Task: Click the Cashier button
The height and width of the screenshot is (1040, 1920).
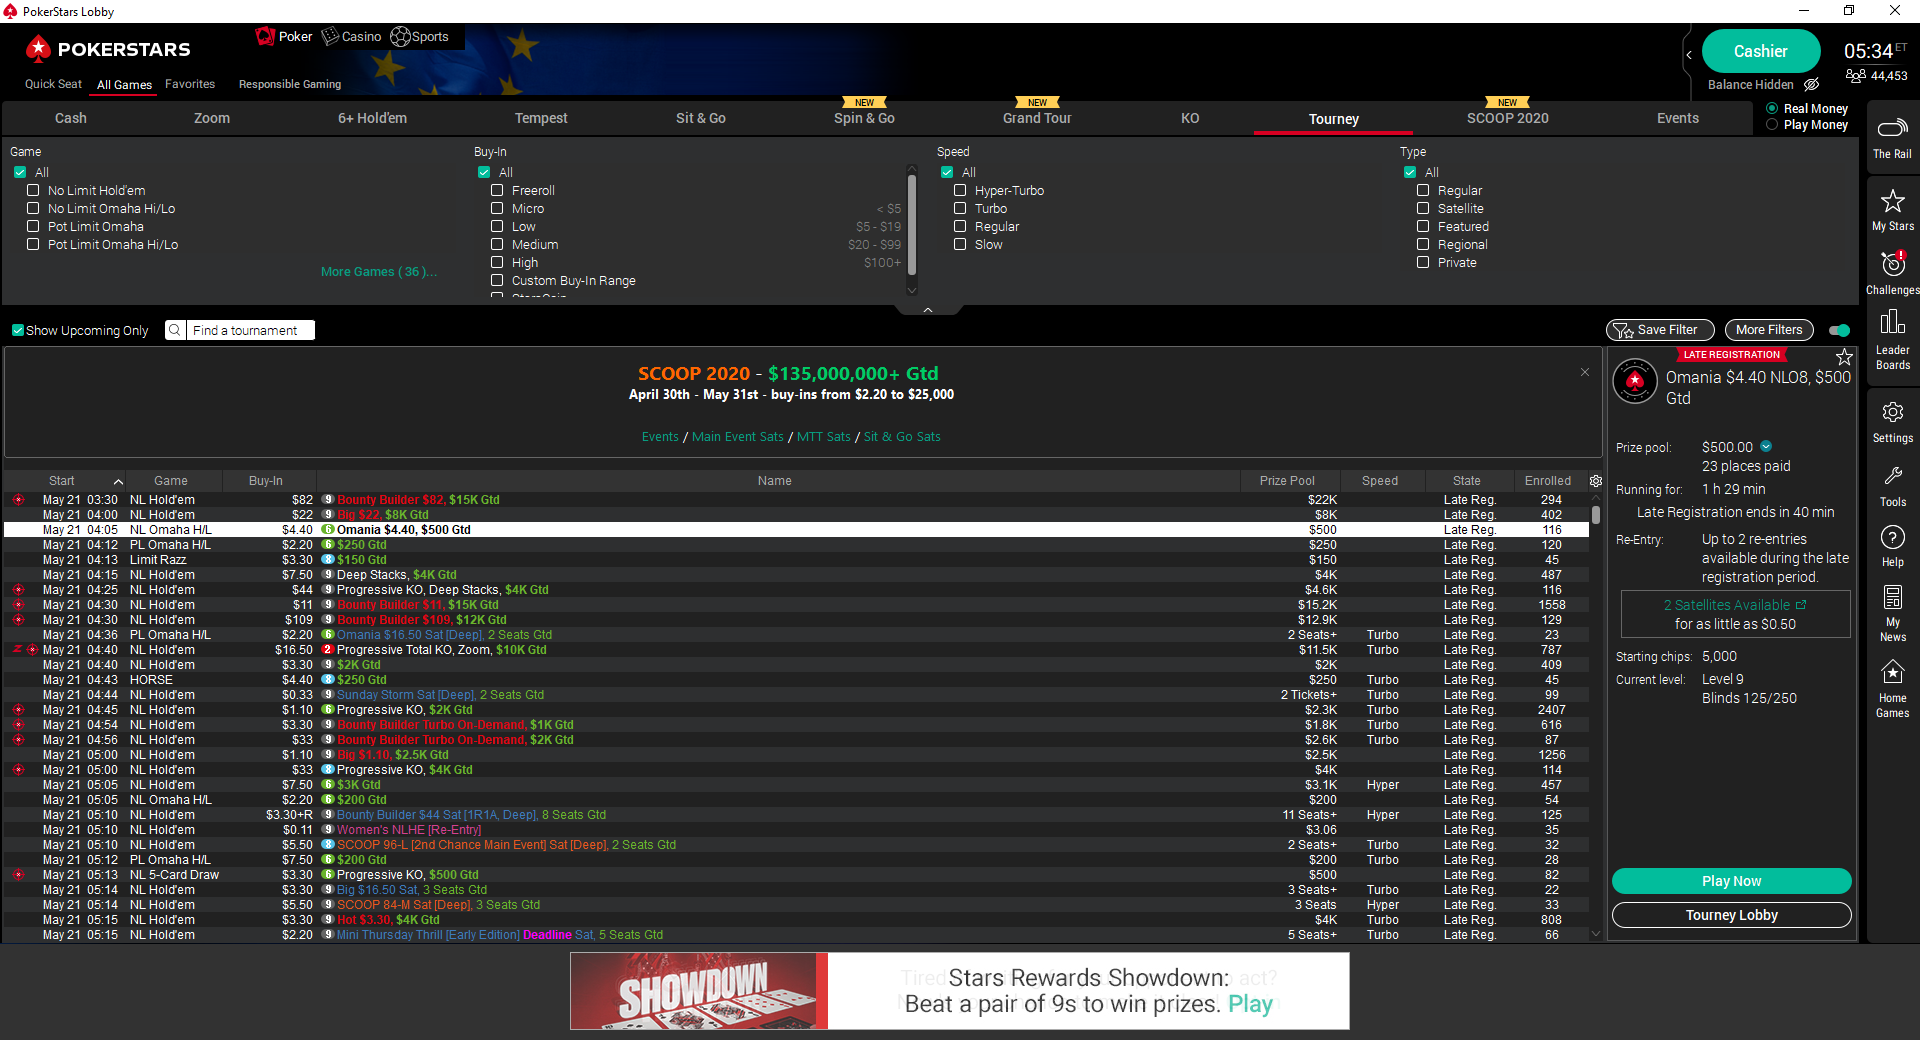Action: pyautogui.click(x=1760, y=51)
